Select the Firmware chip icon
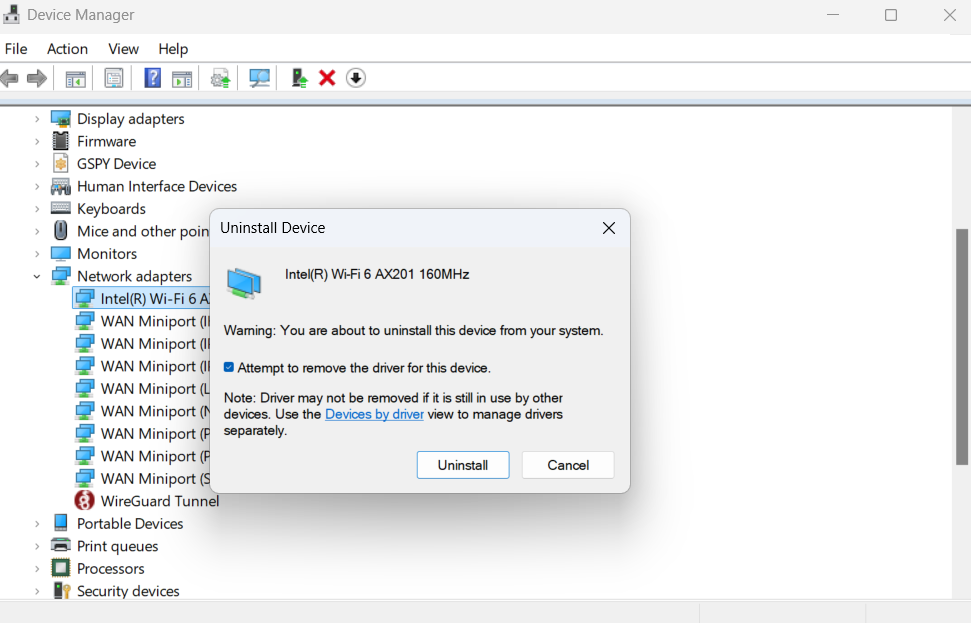The height and width of the screenshot is (623, 971). (x=61, y=141)
